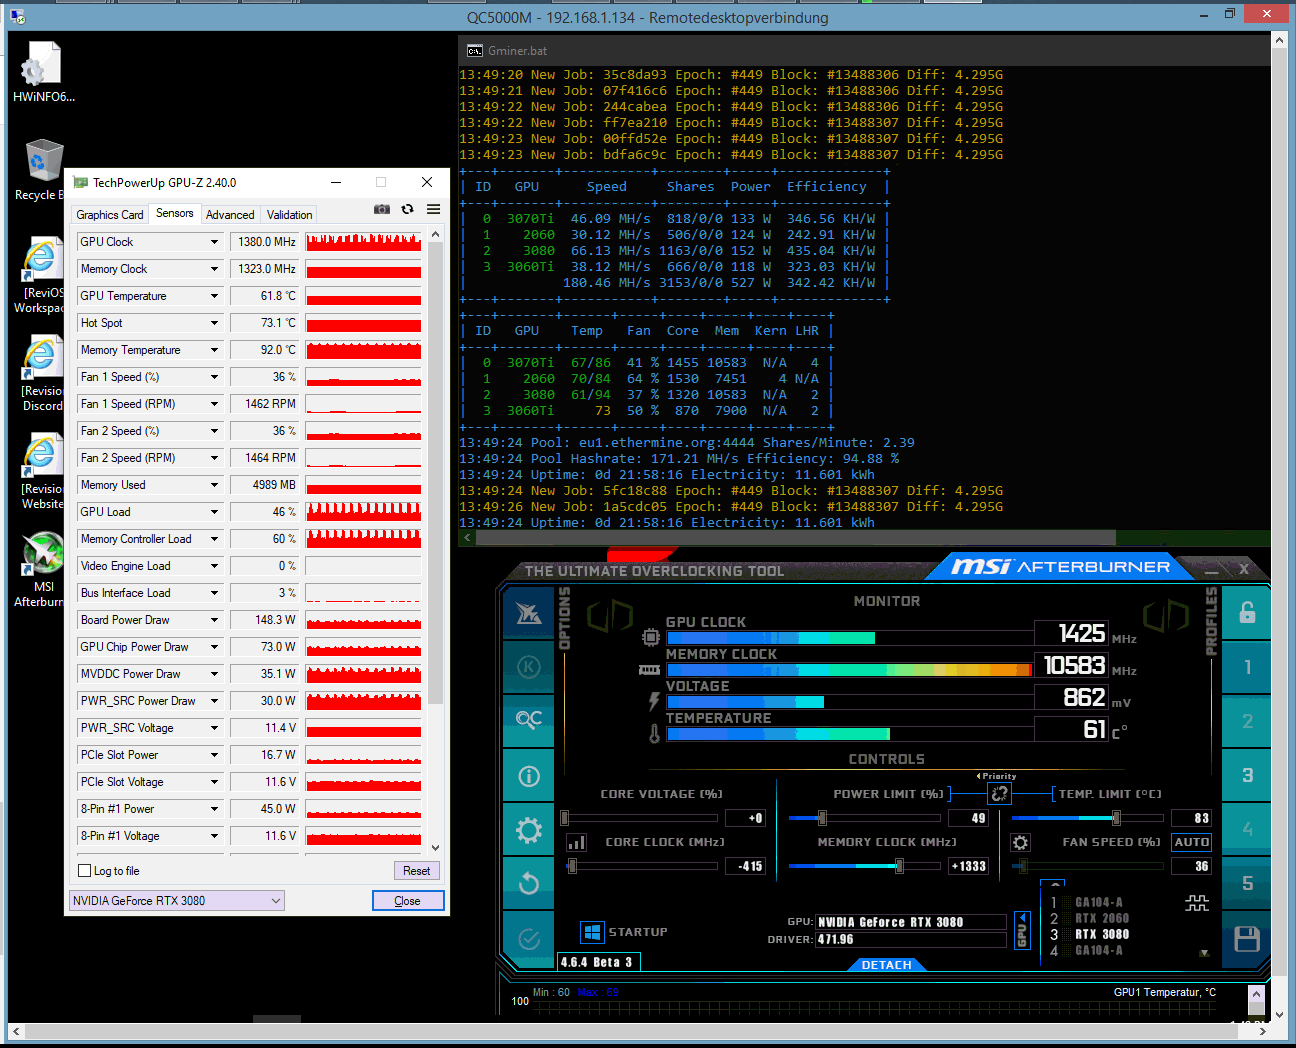Image resolution: width=1296 pixels, height=1048 pixels.
Task: Click the profile lock icon
Action: tap(1247, 613)
